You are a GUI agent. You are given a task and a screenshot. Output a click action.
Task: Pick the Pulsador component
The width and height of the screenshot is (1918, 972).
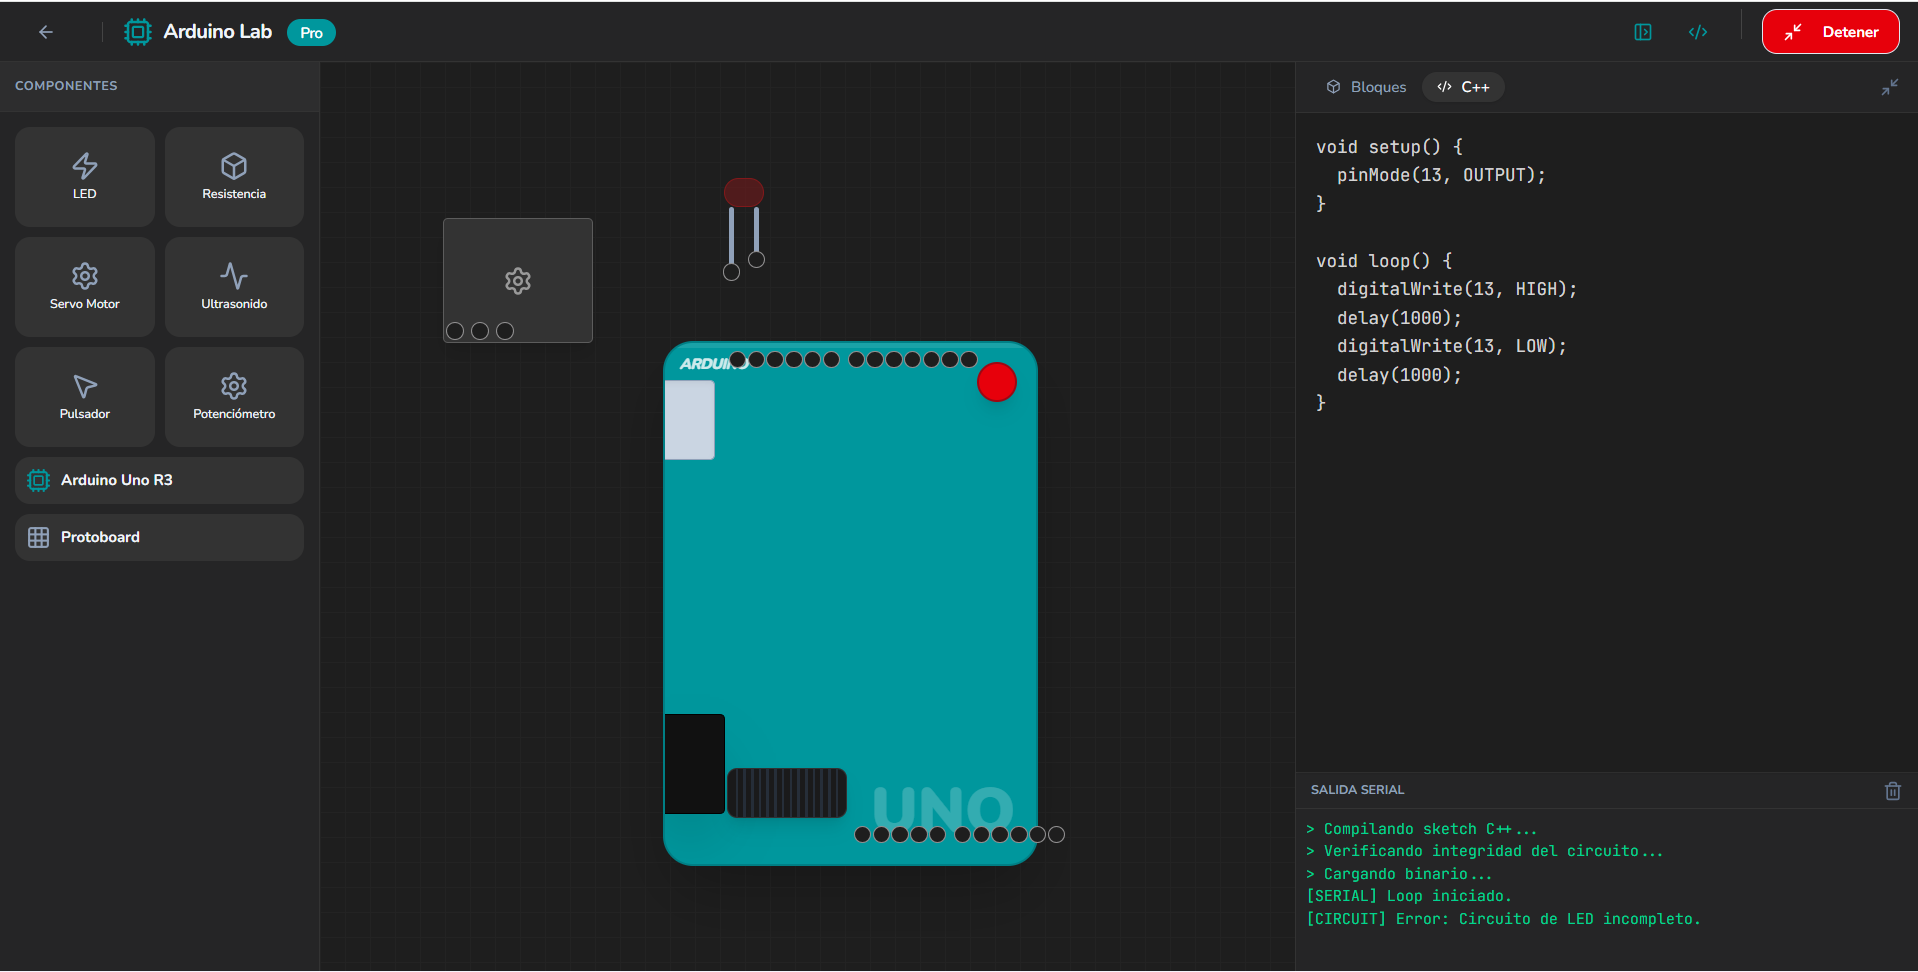point(85,396)
